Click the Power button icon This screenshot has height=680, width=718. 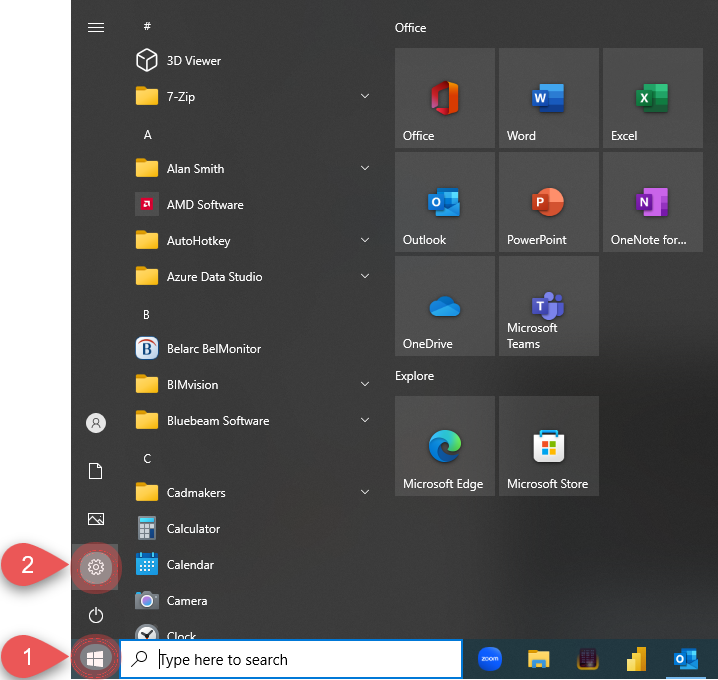point(96,615)
